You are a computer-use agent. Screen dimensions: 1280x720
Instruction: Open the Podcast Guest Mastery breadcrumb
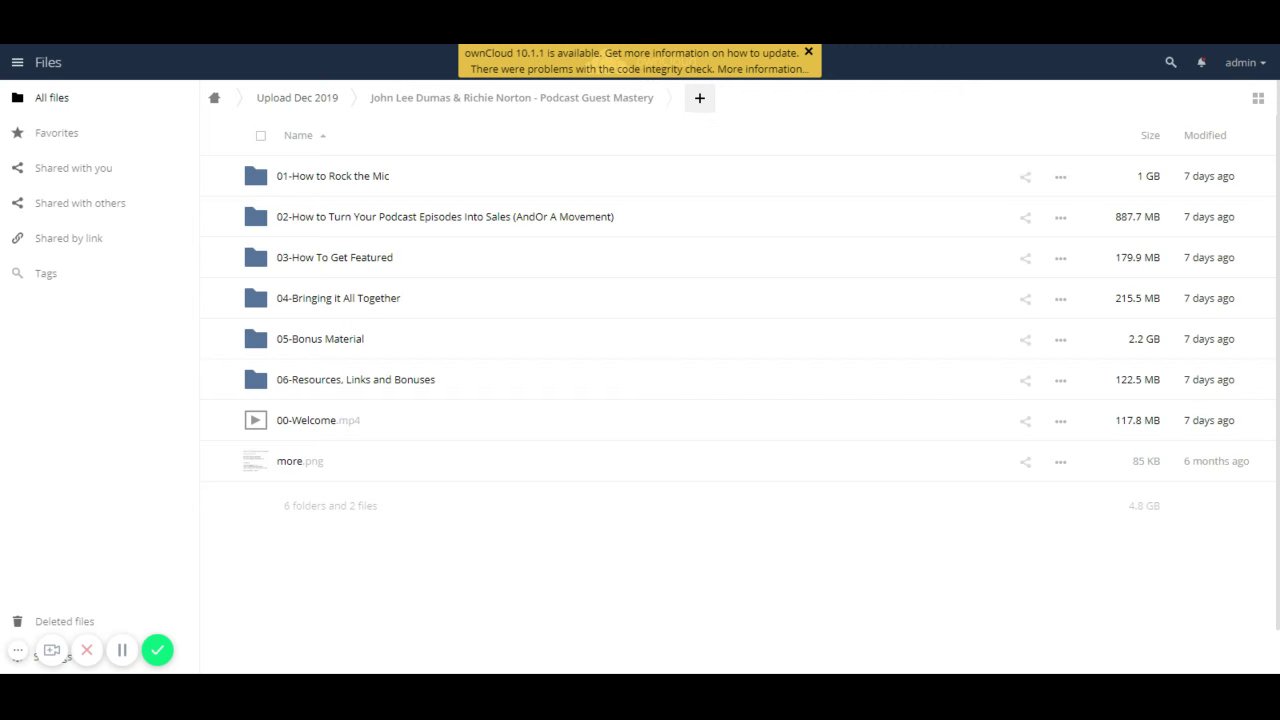pos(511,98)
